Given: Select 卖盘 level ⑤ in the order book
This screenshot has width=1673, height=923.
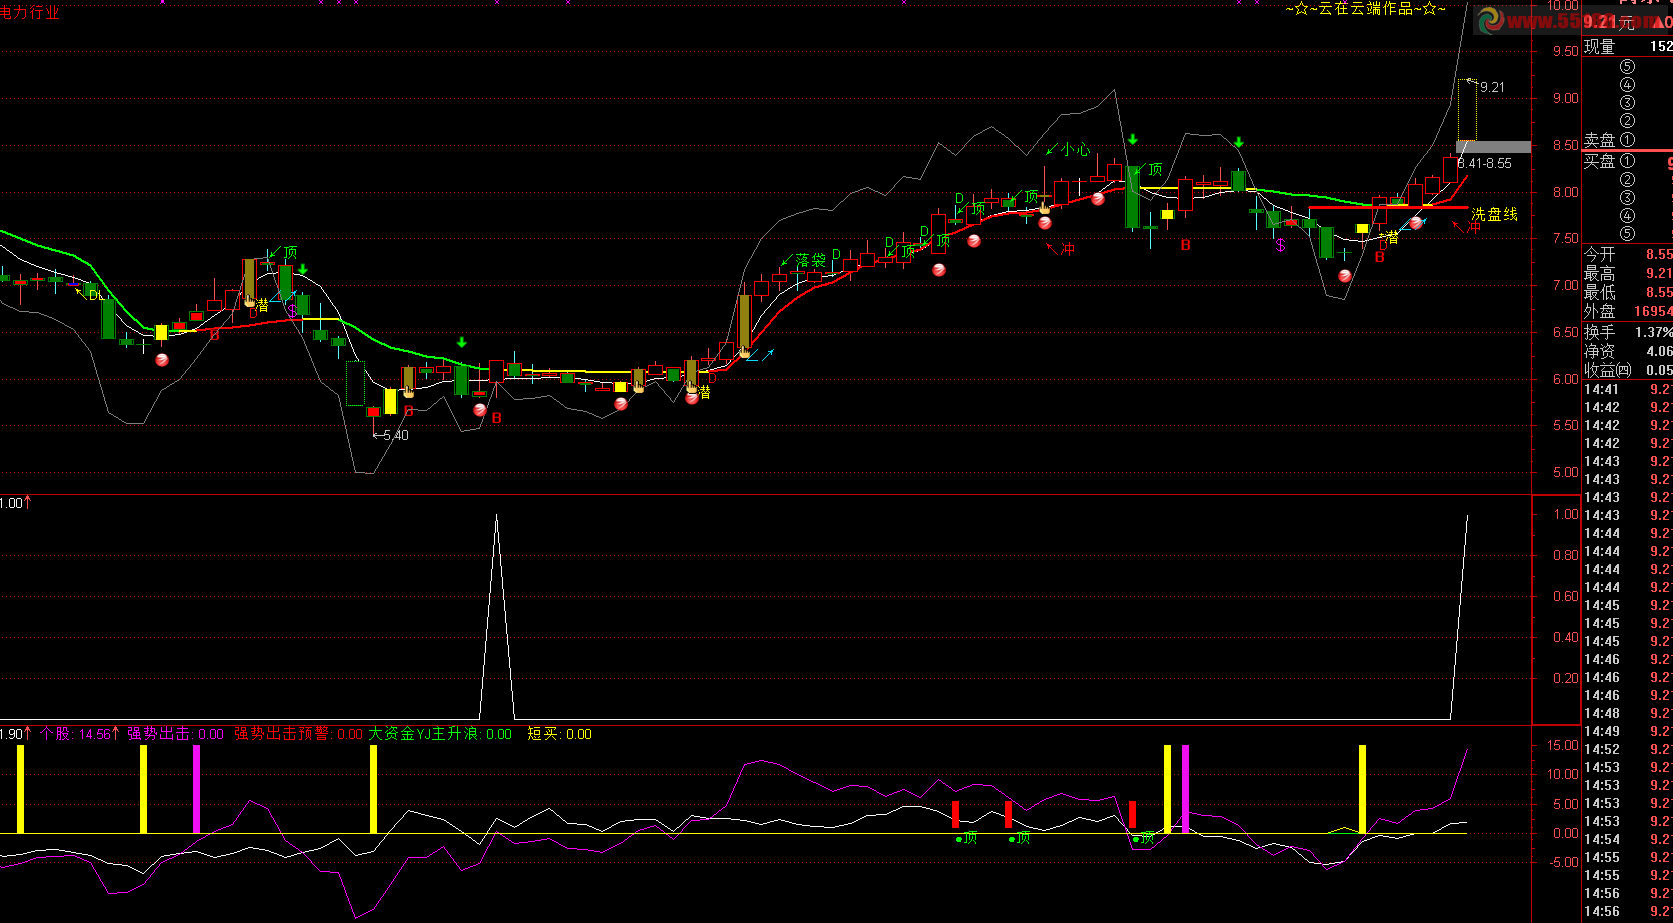Looking at the screenshot, I should [x=1628, y=67].
